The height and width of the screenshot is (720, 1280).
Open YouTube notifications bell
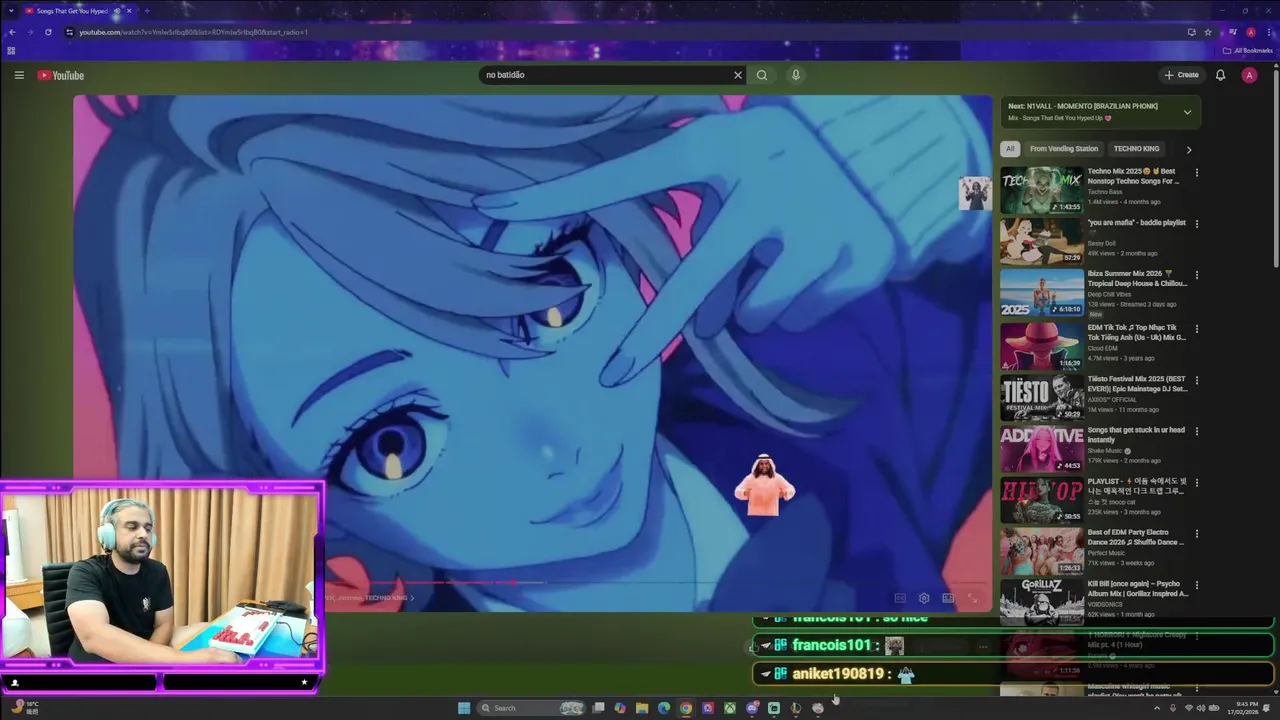point(1220,75)
